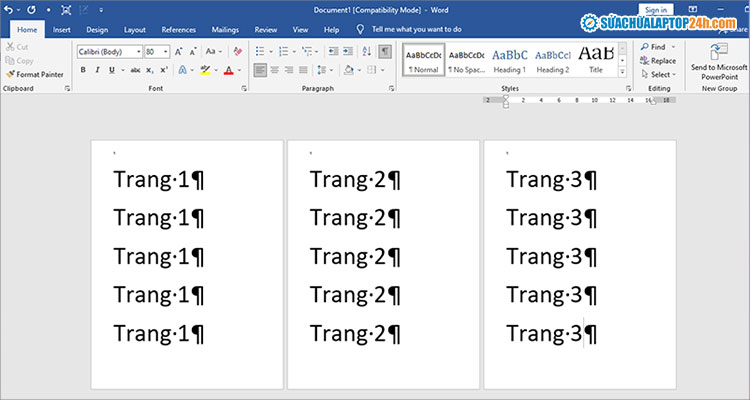Toggle Show/Hide paragraph marks
This screenshot has width=750, height=400.
[384, 51]
